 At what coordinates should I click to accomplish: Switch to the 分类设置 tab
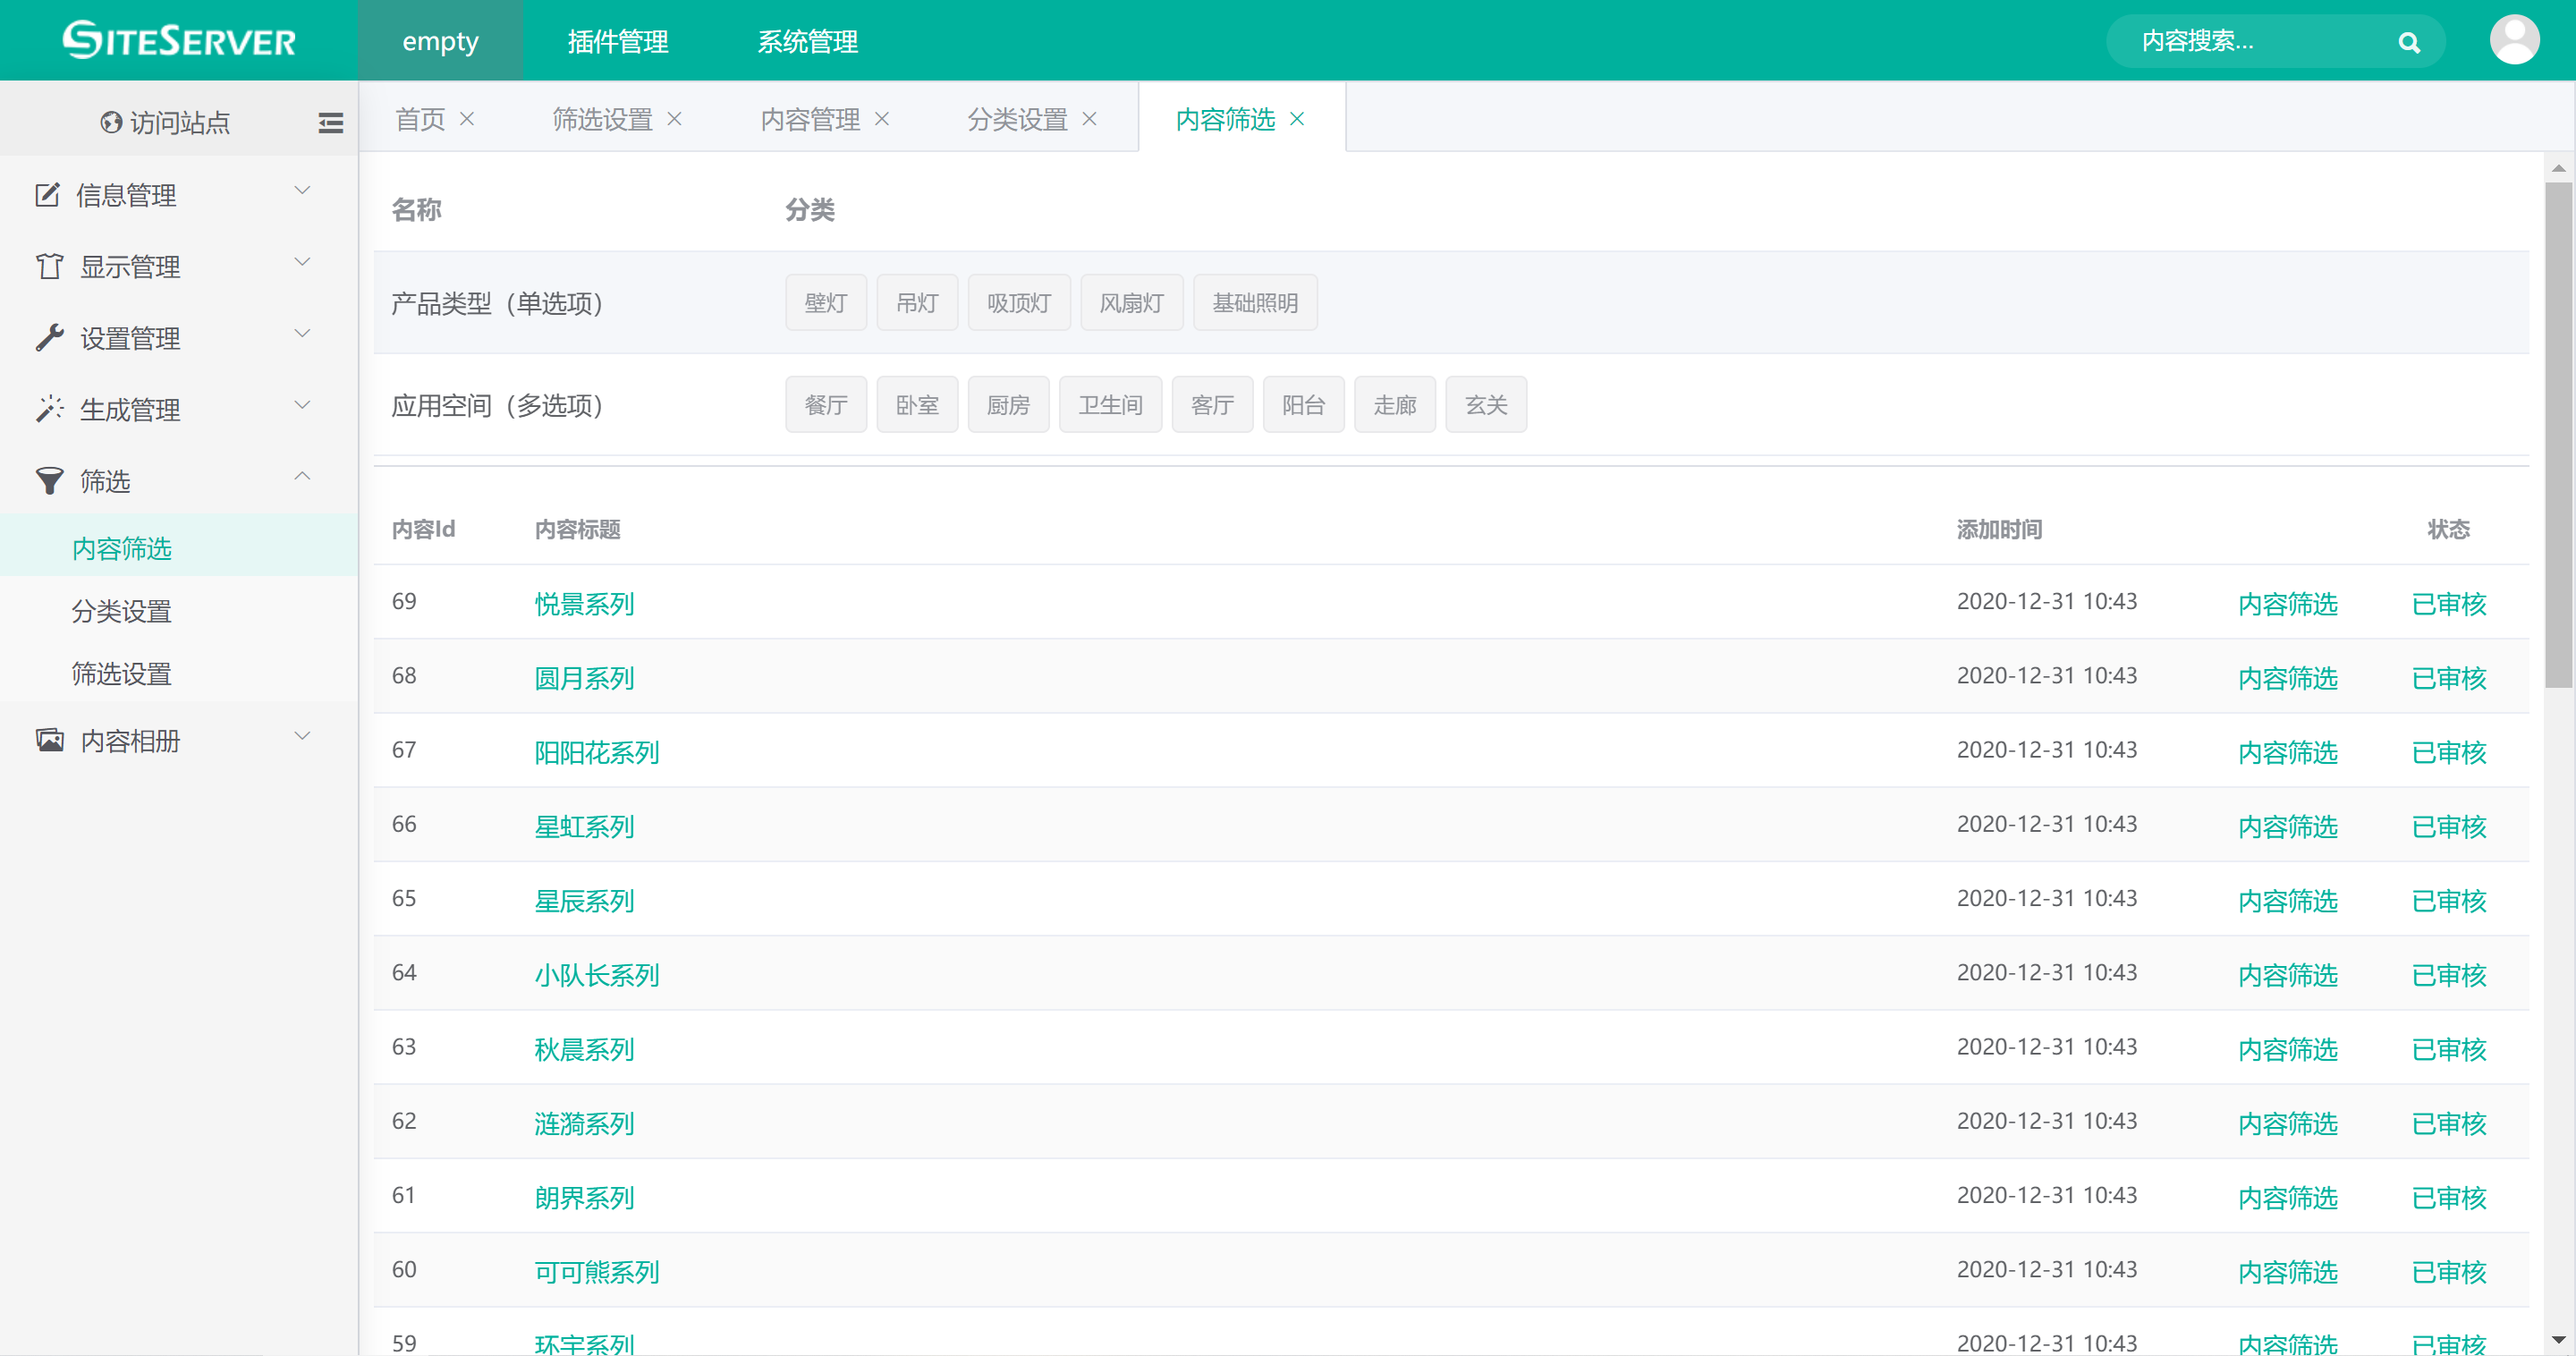(1016, 119)
